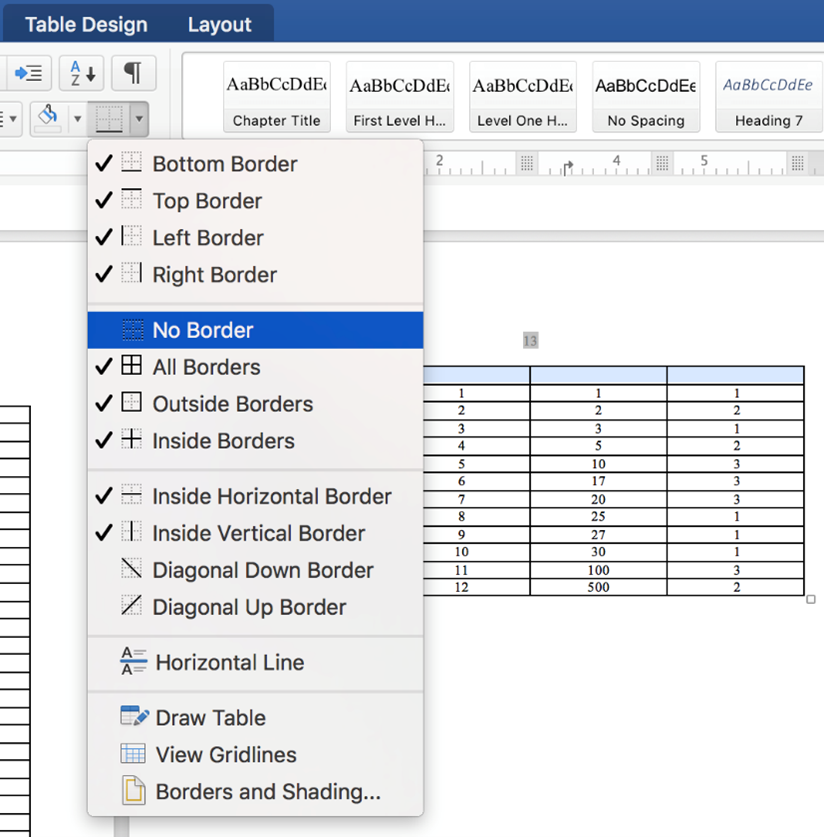Viewport: 824px width, 837px height.
Task: Click column marker after ruler mark 2
Action: tap(527, 163)
